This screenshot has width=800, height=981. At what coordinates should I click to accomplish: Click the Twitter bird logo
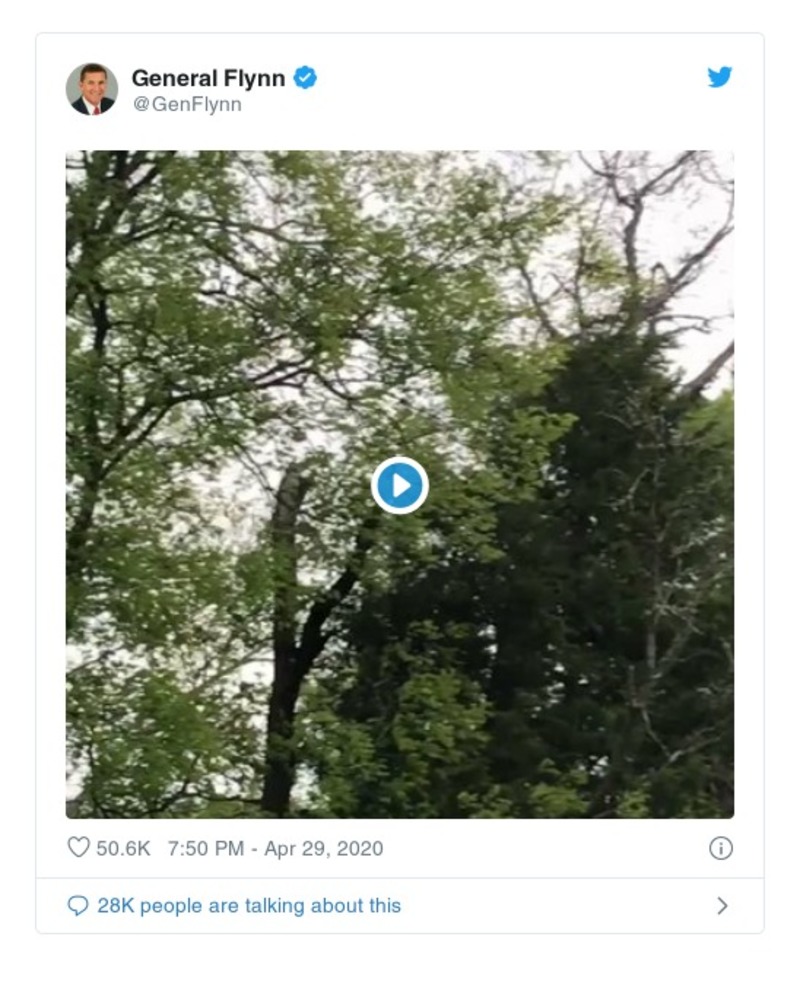[720, 77]
